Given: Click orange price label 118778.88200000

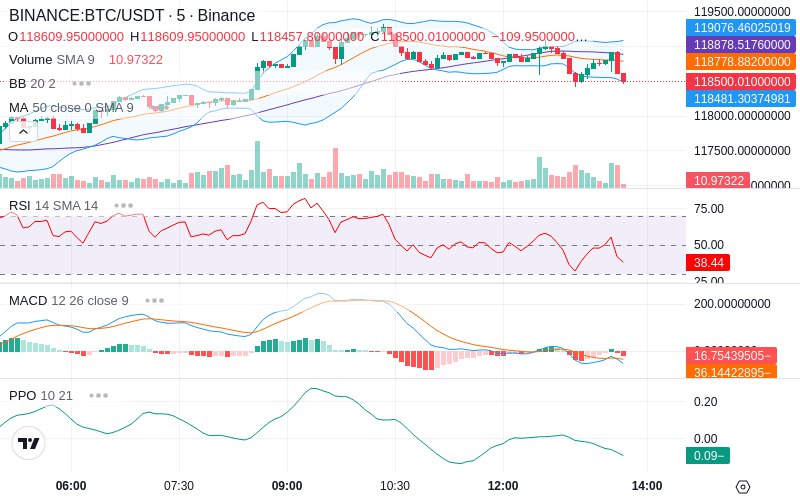Looking at the screenshot, I should [741, 62].
